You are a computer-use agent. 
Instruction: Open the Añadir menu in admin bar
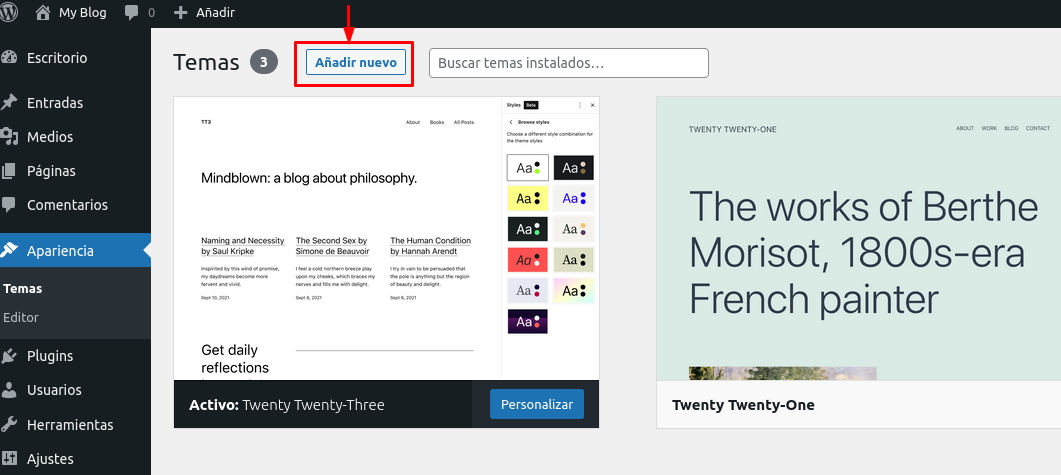[215, 12]
